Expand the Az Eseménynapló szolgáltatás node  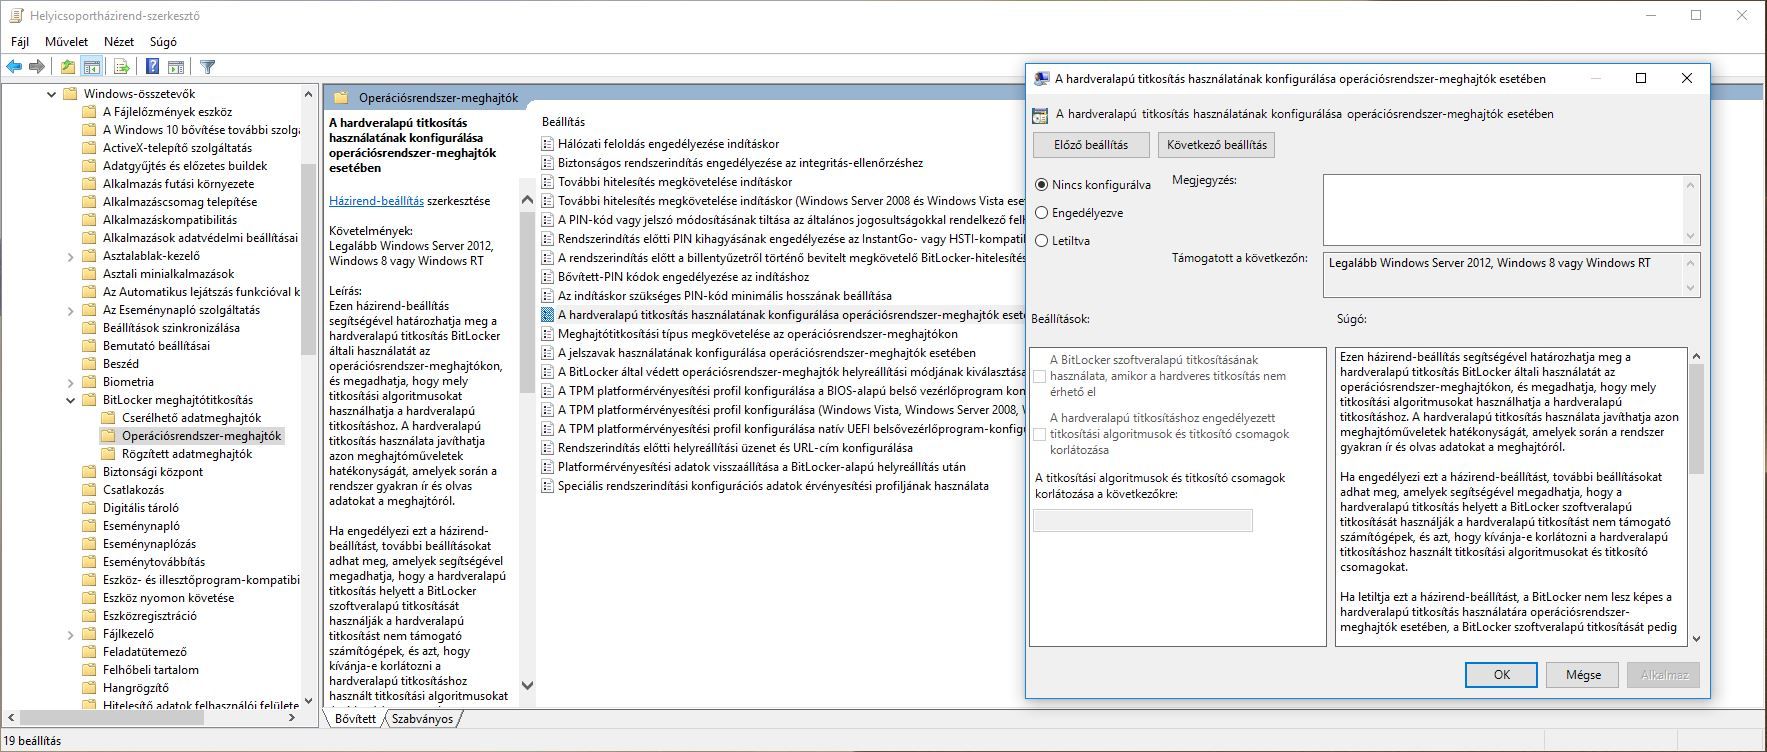pos(70,310)
